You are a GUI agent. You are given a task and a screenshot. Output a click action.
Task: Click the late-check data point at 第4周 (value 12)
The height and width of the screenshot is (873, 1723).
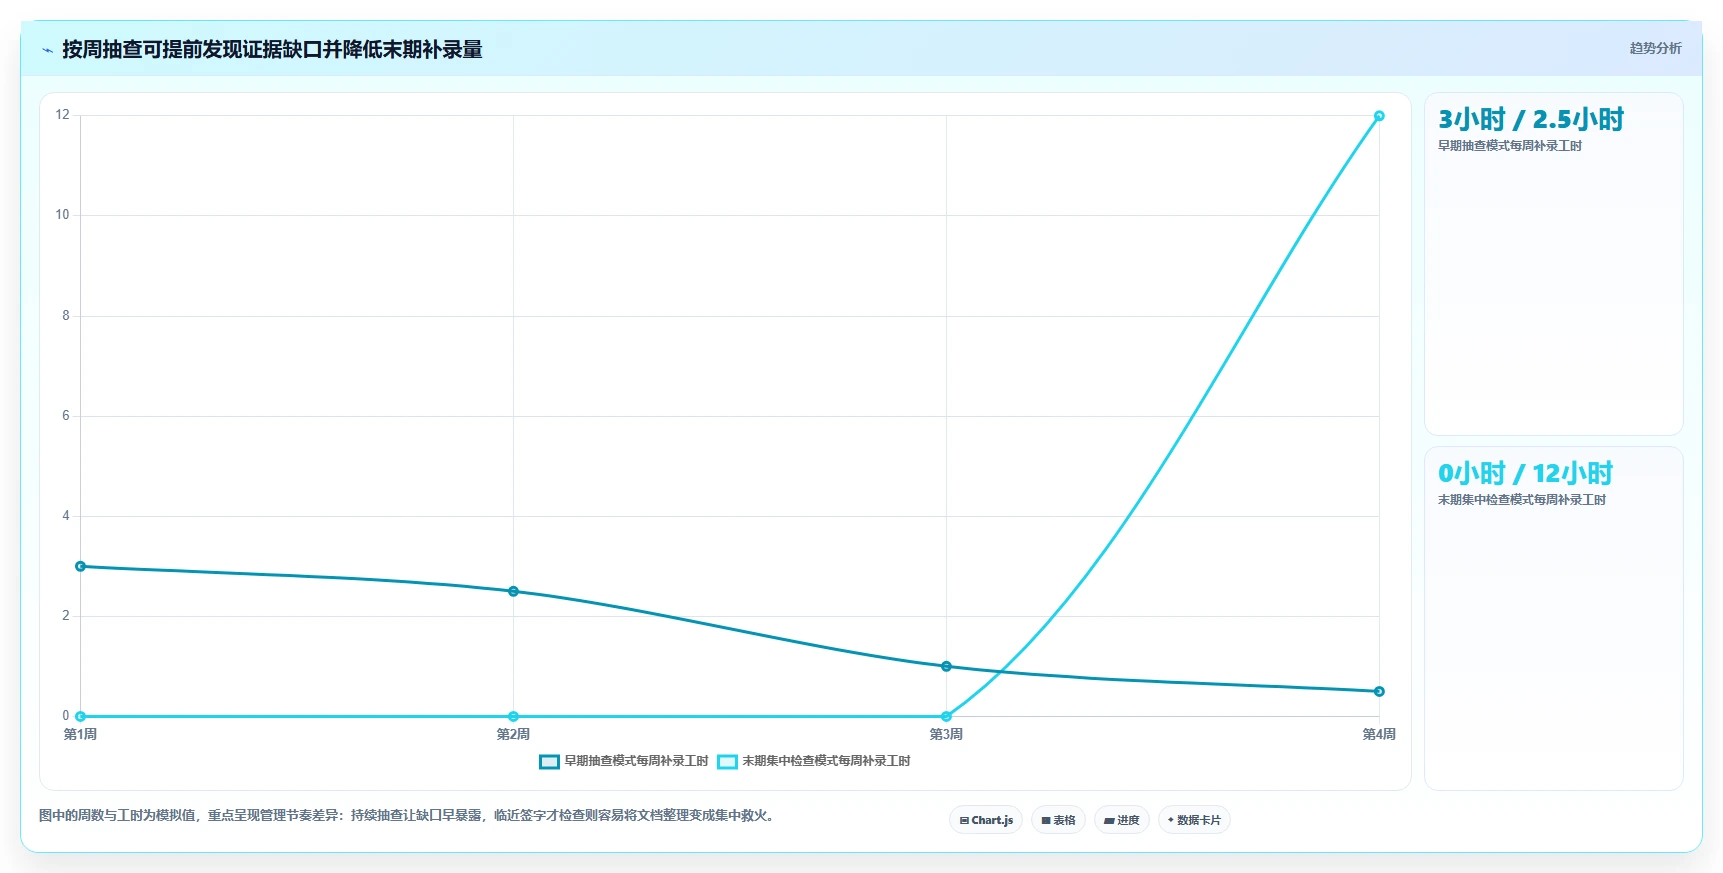click(1379, 116)
